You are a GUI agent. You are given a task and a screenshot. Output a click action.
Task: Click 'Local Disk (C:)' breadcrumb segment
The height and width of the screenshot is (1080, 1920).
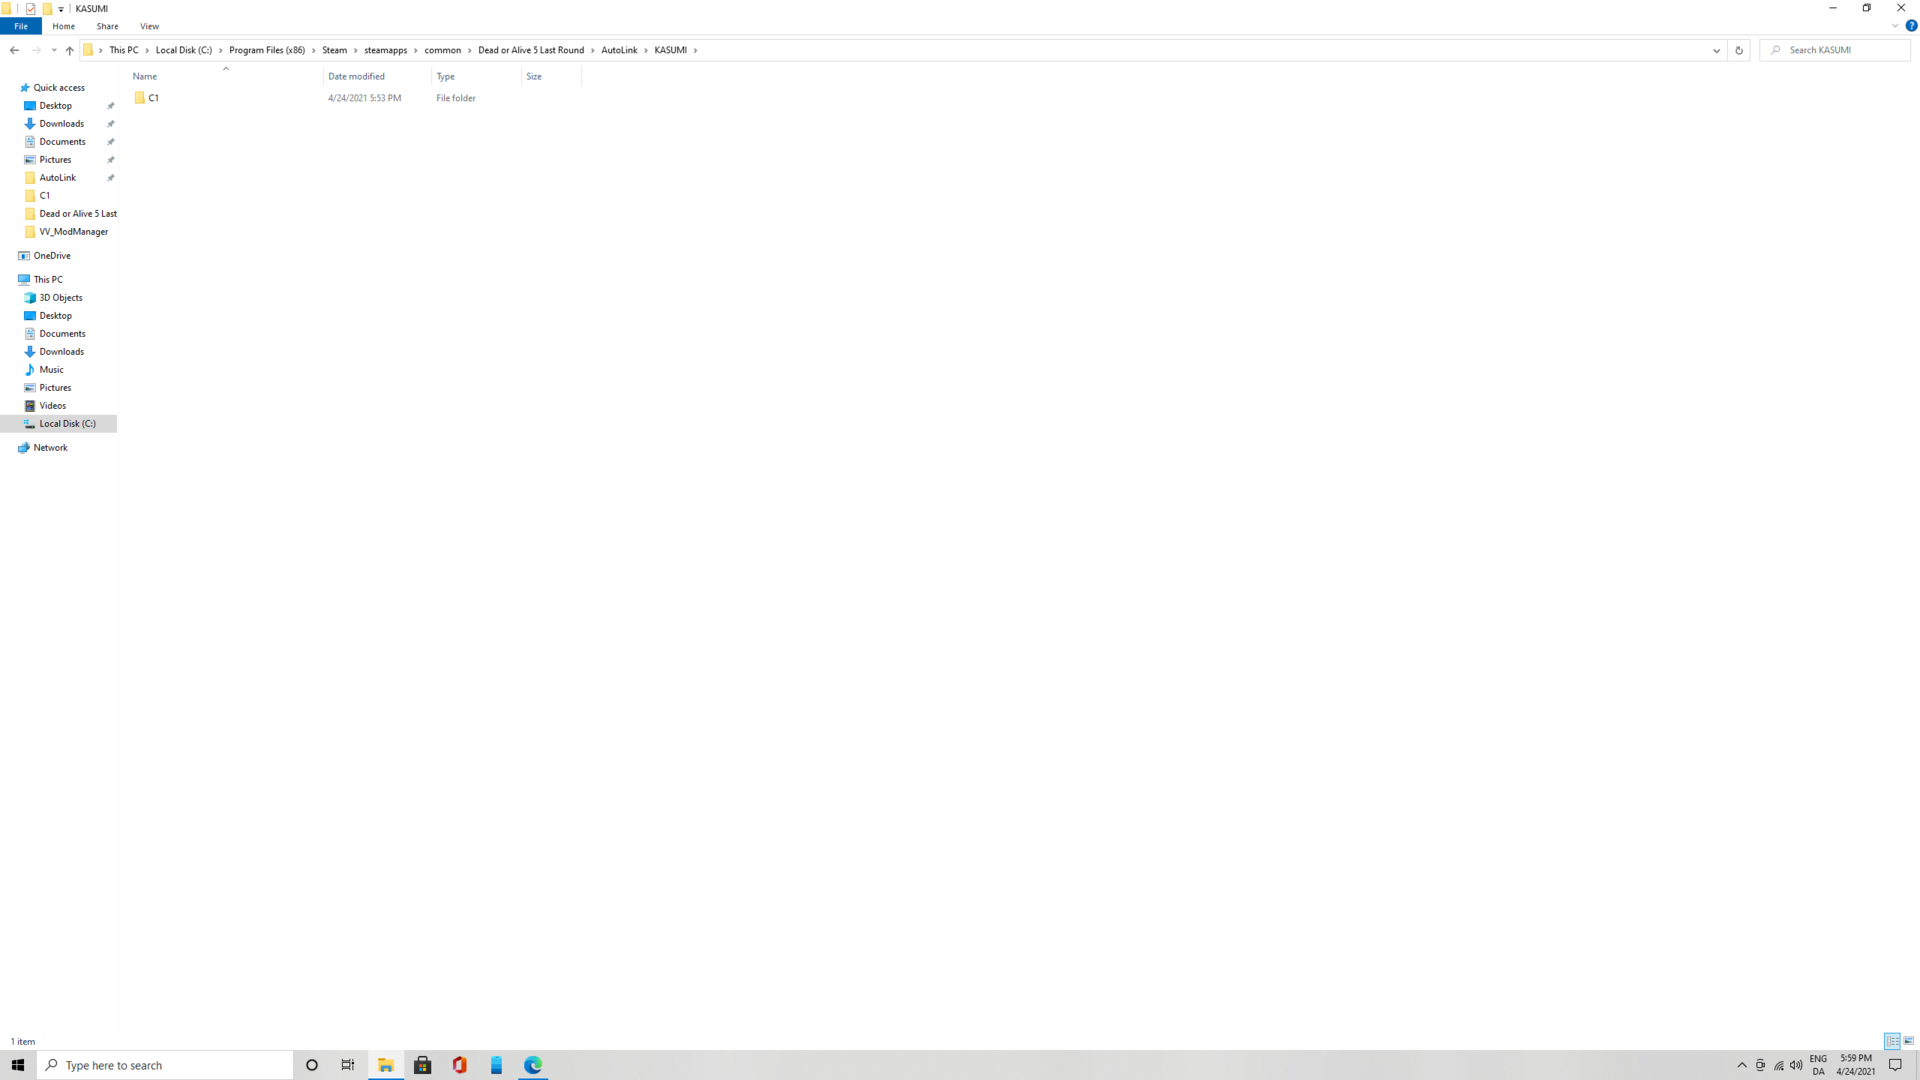point(184,50)
